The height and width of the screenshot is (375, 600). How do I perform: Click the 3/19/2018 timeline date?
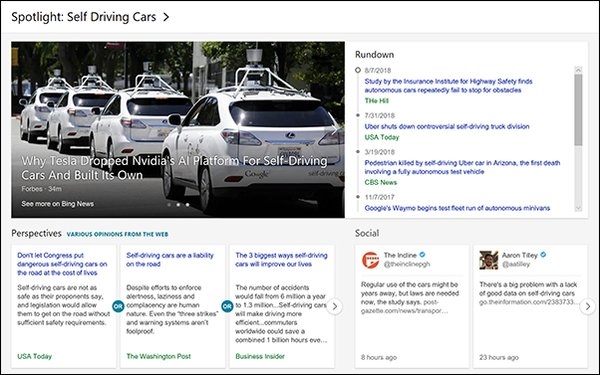(x=379, y=152)
